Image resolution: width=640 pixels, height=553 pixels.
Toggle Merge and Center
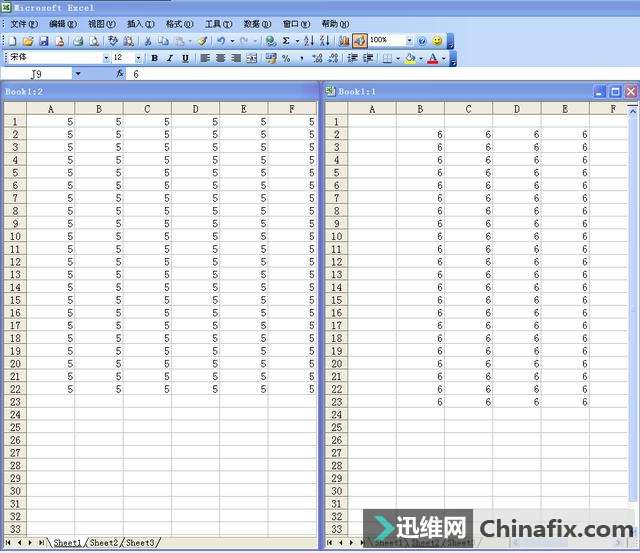[252, 58]
